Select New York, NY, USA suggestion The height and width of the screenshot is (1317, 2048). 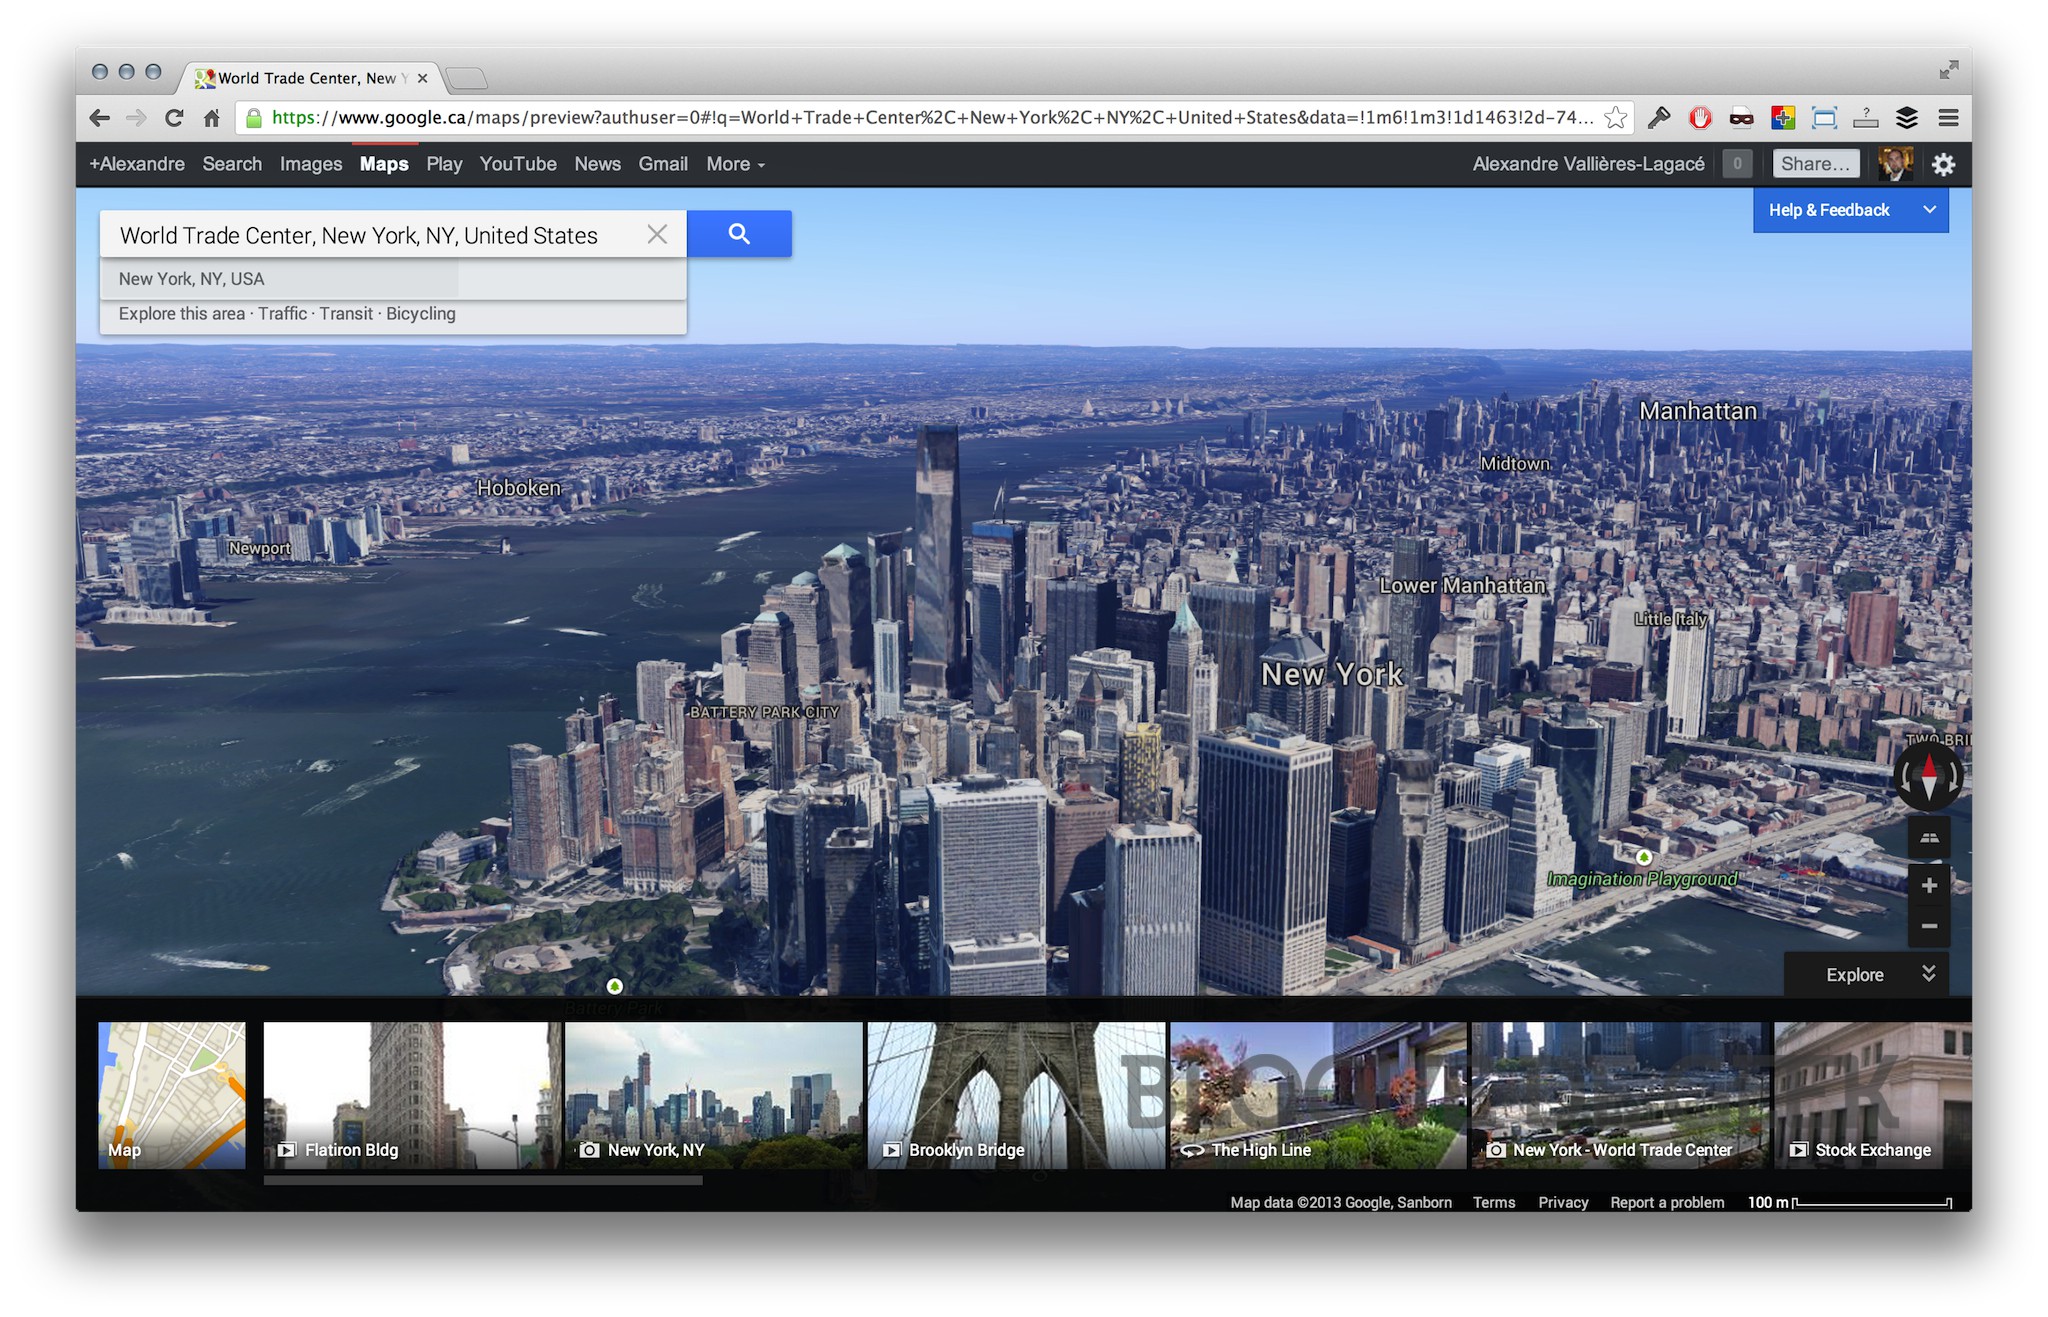pos(393,279)
